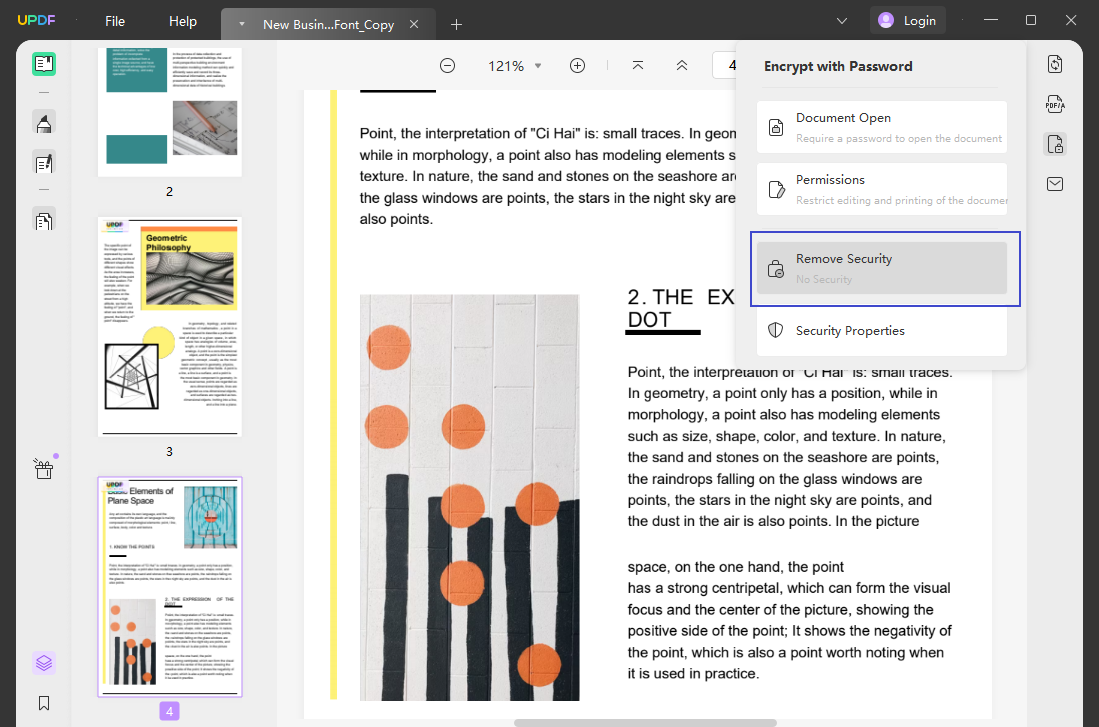
Task: Open the File menu
Action: pos(114,20)
